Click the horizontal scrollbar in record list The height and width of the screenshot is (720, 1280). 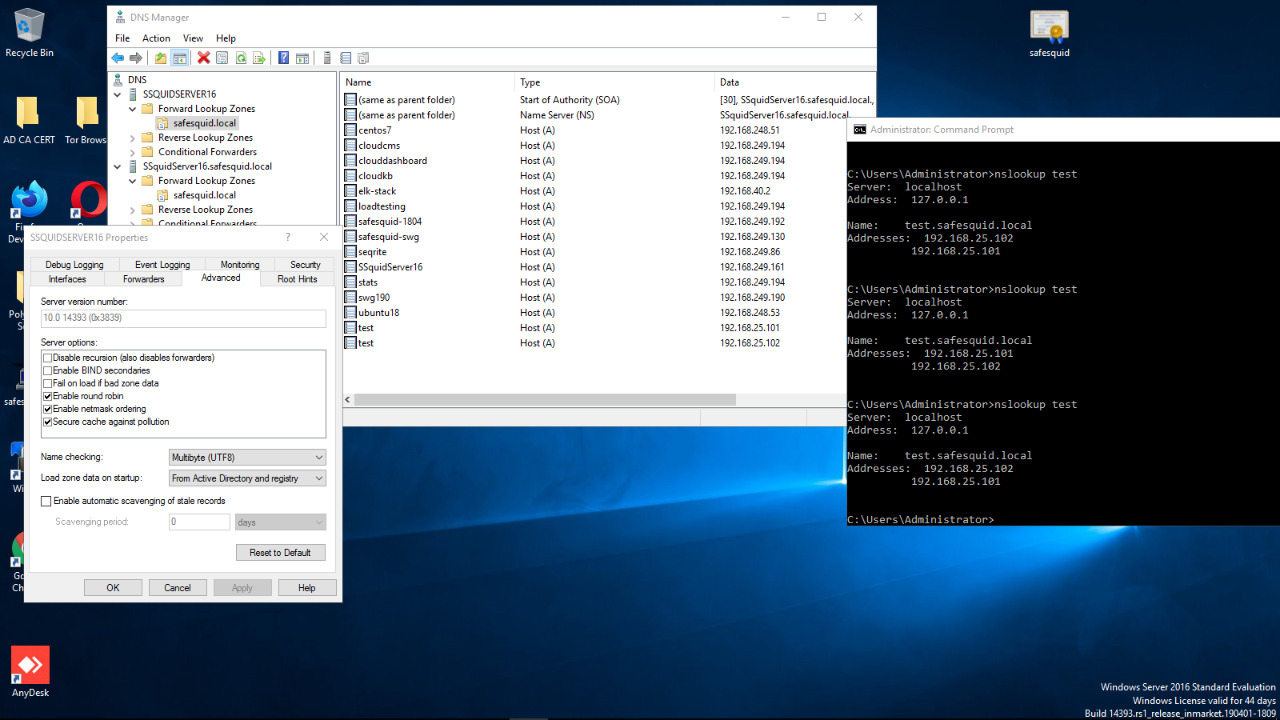pos(545,400)
